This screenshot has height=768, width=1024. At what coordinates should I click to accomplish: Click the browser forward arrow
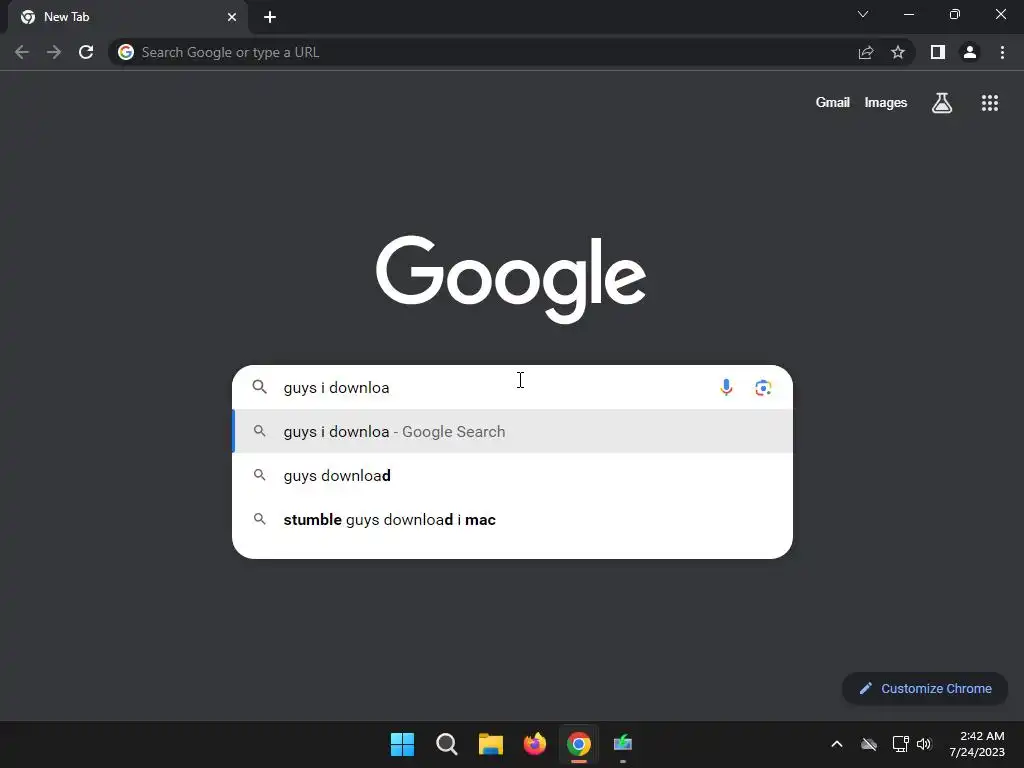[54, 52]
